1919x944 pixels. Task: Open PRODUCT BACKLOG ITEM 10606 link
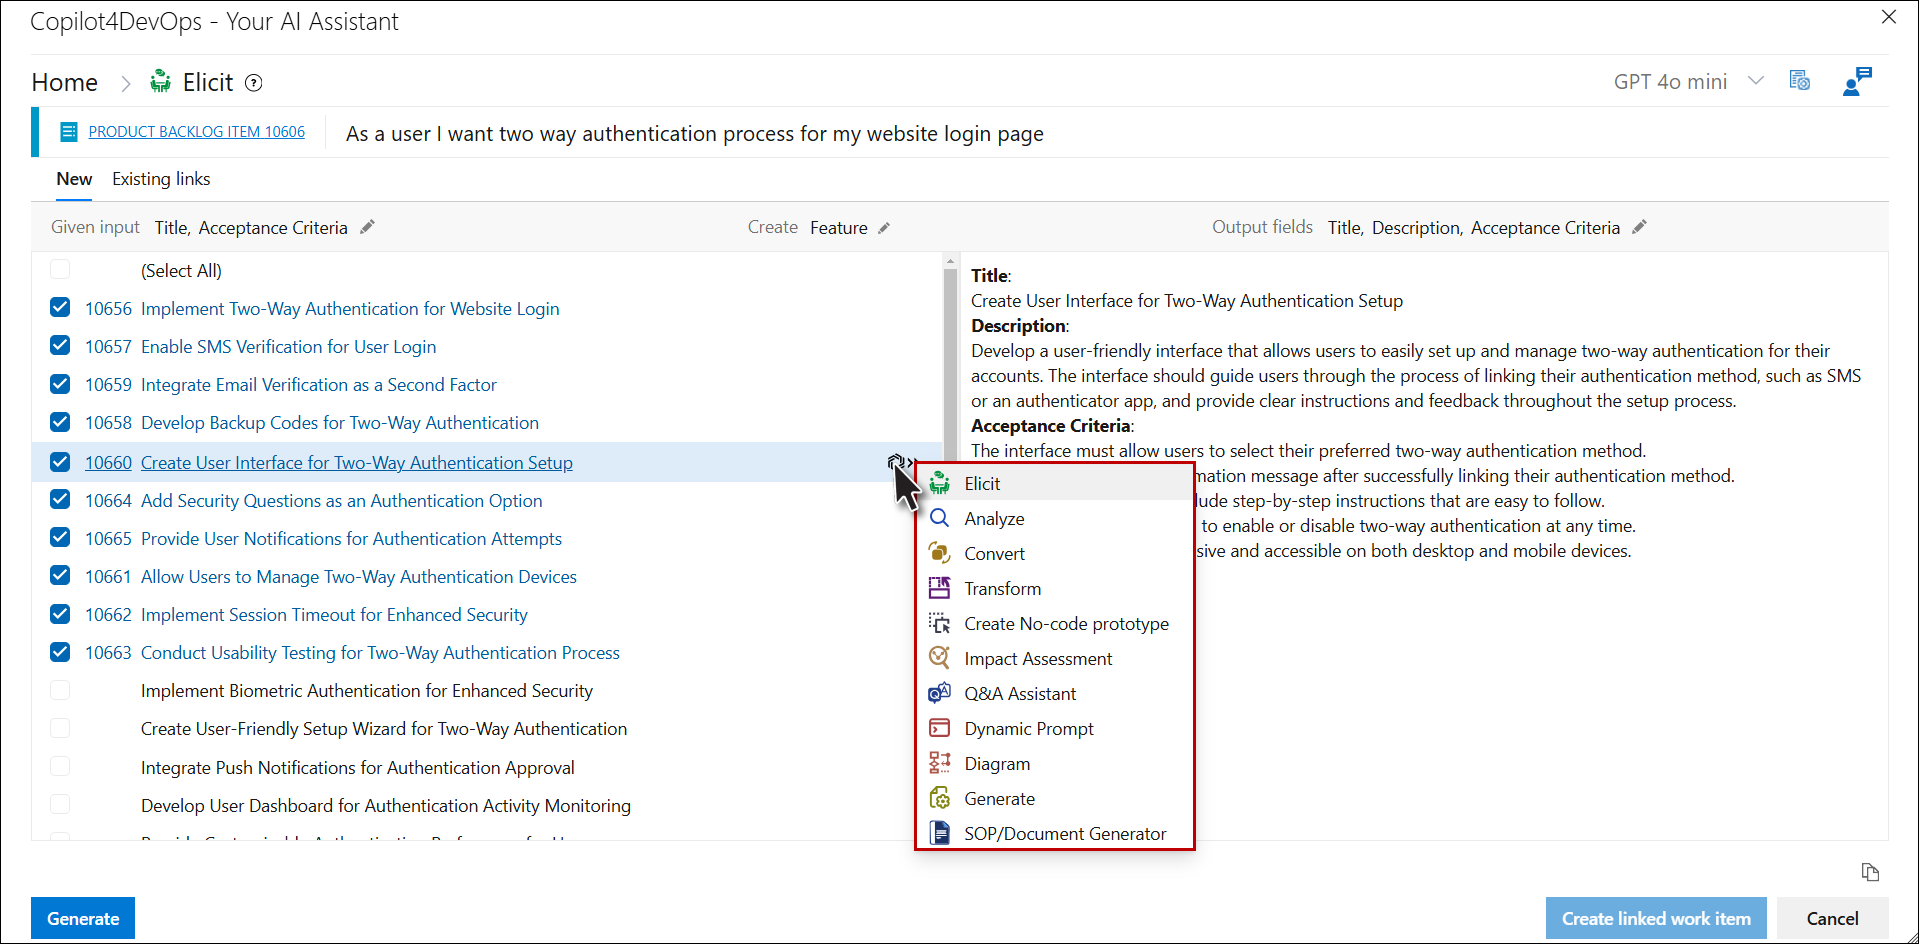pyautogui.click(x=197, y=132)
